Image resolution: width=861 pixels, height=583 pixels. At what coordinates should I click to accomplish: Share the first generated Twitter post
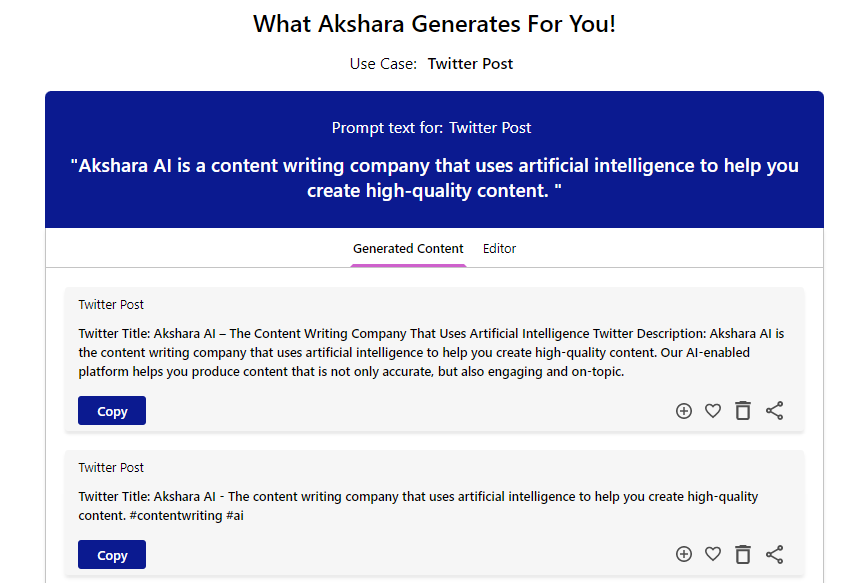pyautogui.click(x=774, y=411)
